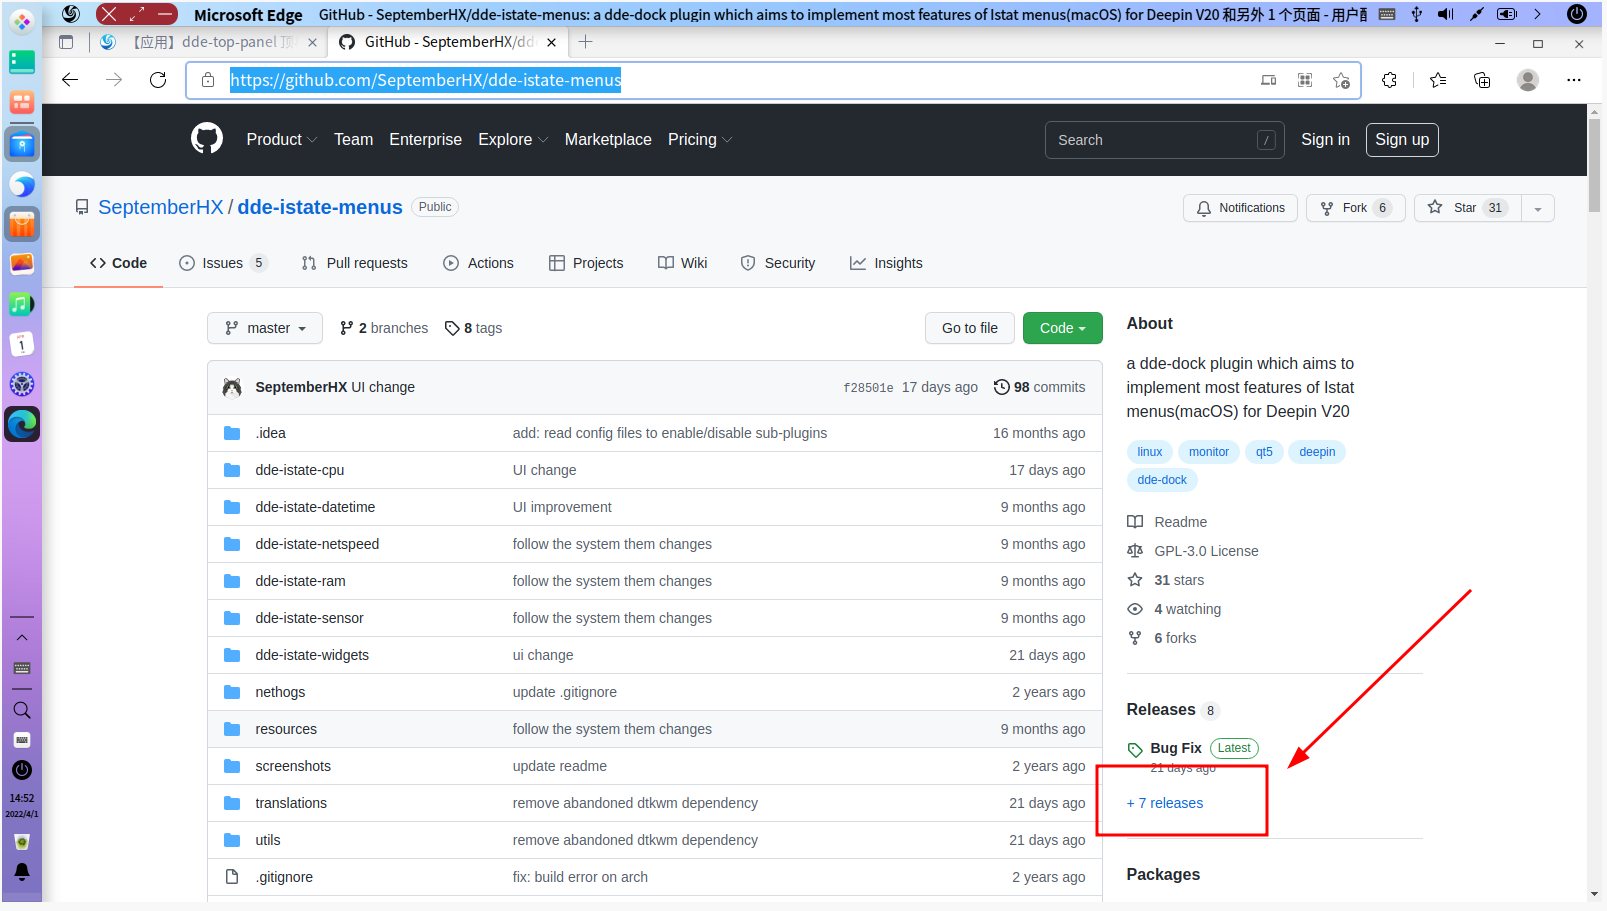Click the linux topic tag

pyautogui.click(x=1150, y=452)
